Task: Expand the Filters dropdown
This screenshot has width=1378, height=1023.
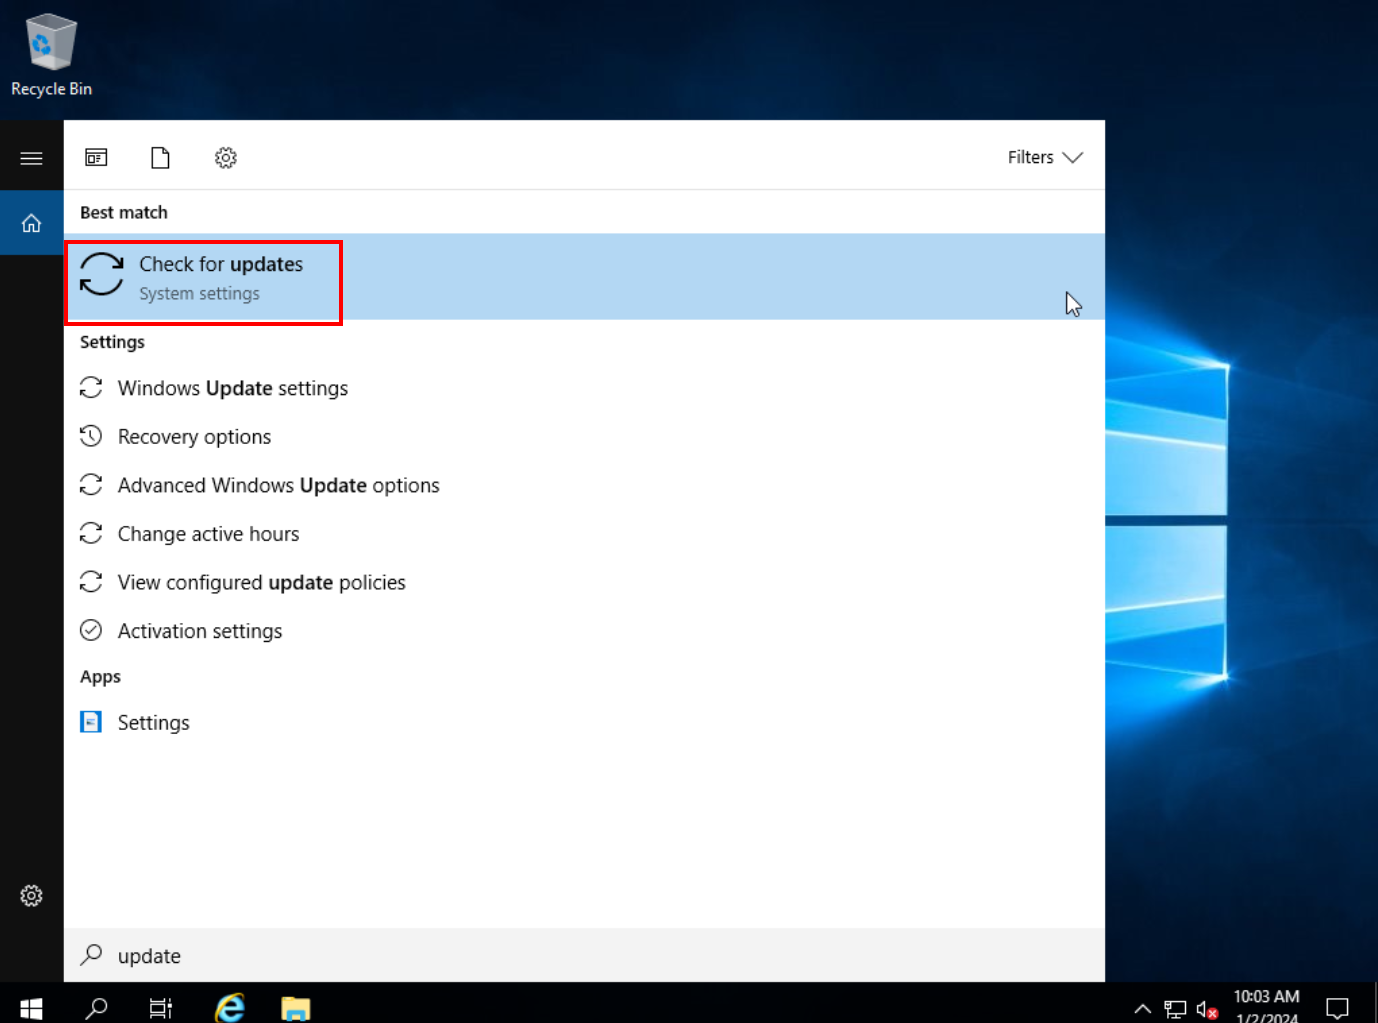Action: tap(1044, 158)
